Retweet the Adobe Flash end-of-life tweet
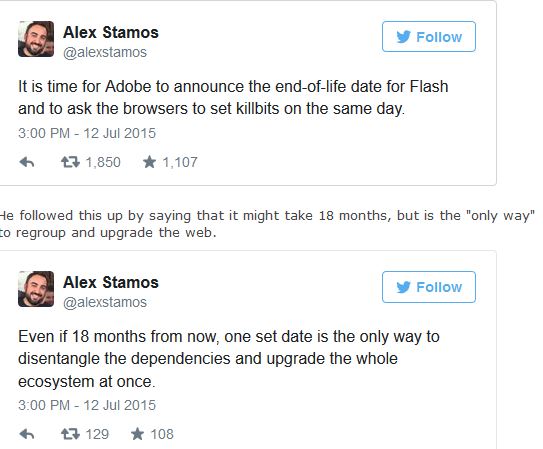Viewport: 543px width, 449px height. point(70,162)
